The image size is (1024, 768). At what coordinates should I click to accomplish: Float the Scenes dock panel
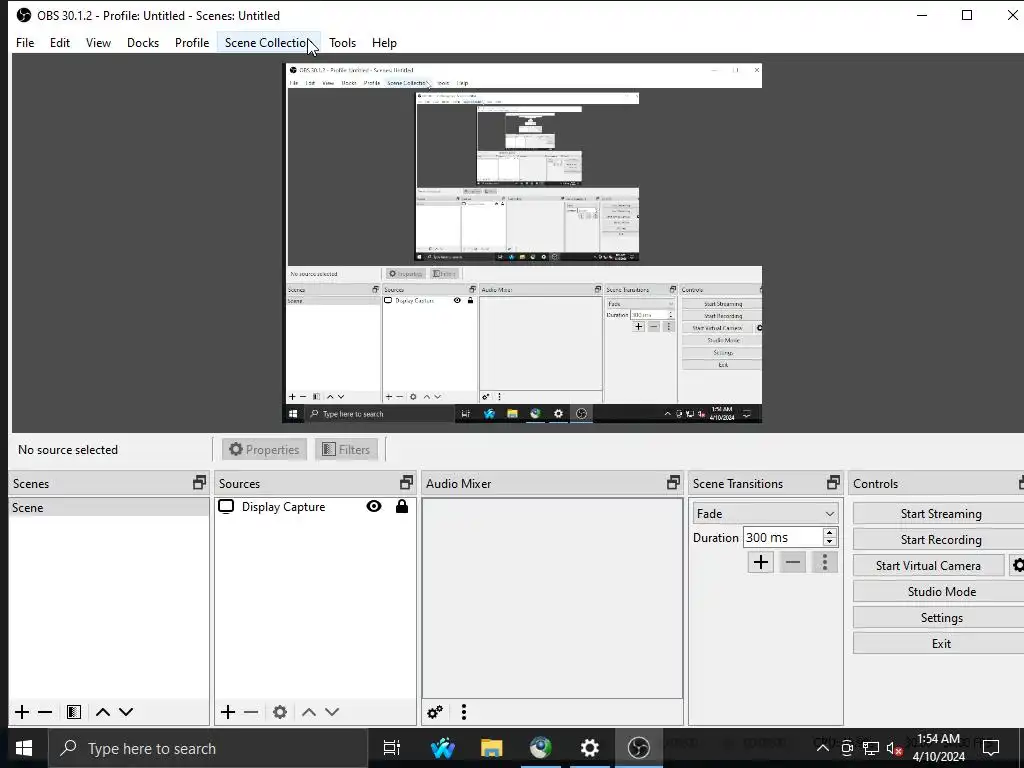point(199,483)
